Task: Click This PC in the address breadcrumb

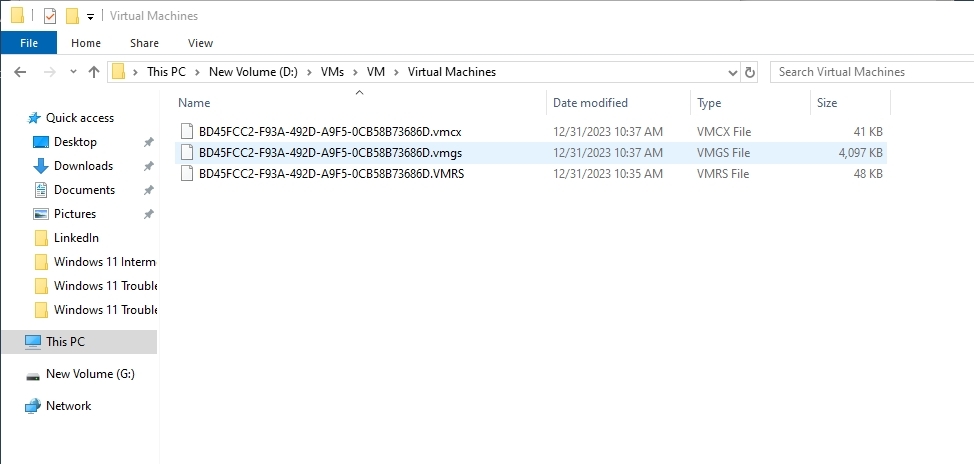Action: coord(166,72)
